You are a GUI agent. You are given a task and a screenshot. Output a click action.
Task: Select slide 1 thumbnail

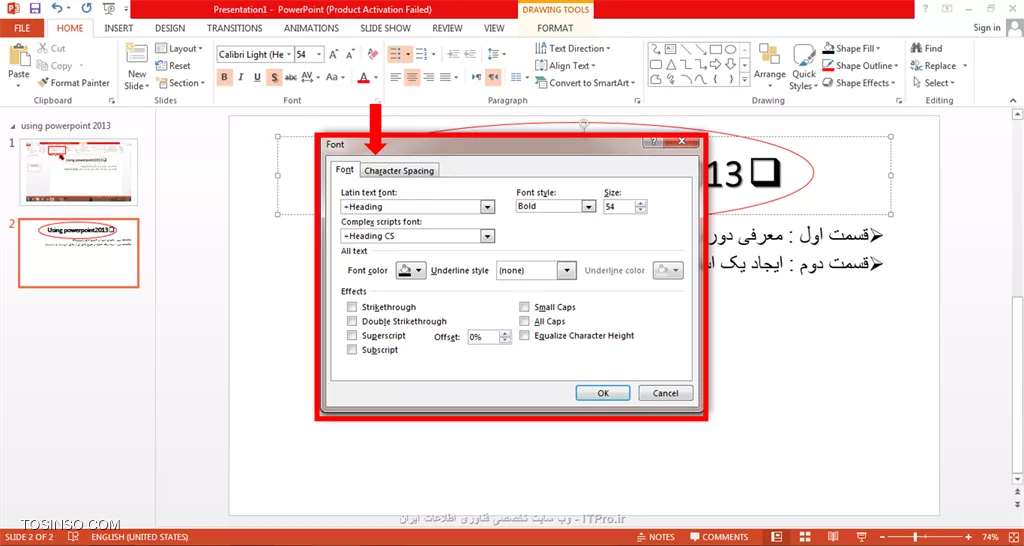(x=79, y=172)
